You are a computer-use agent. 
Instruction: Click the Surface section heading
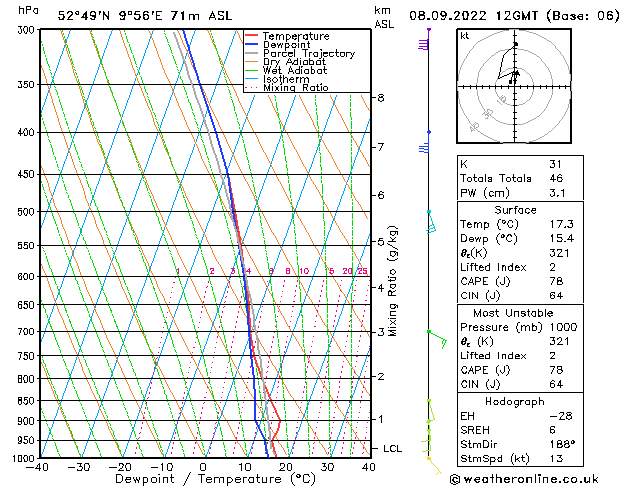(x=515, y=210)
